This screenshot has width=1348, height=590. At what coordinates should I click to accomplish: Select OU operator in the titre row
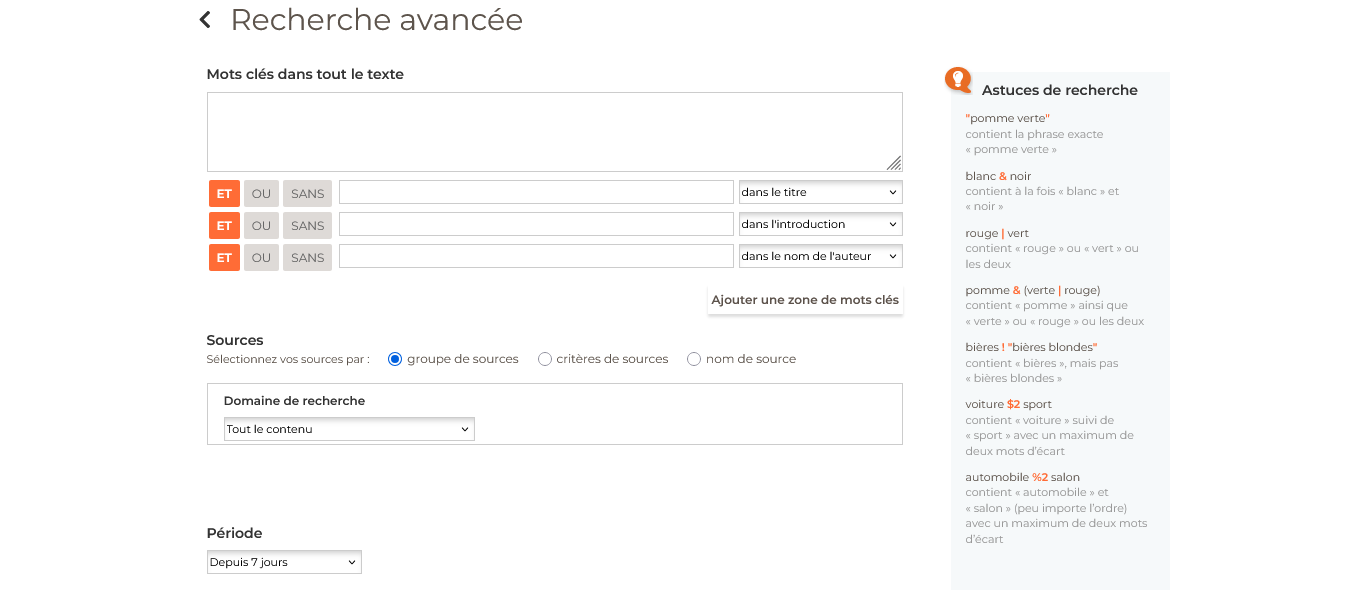pyautogui.click(x=261, y=193)
